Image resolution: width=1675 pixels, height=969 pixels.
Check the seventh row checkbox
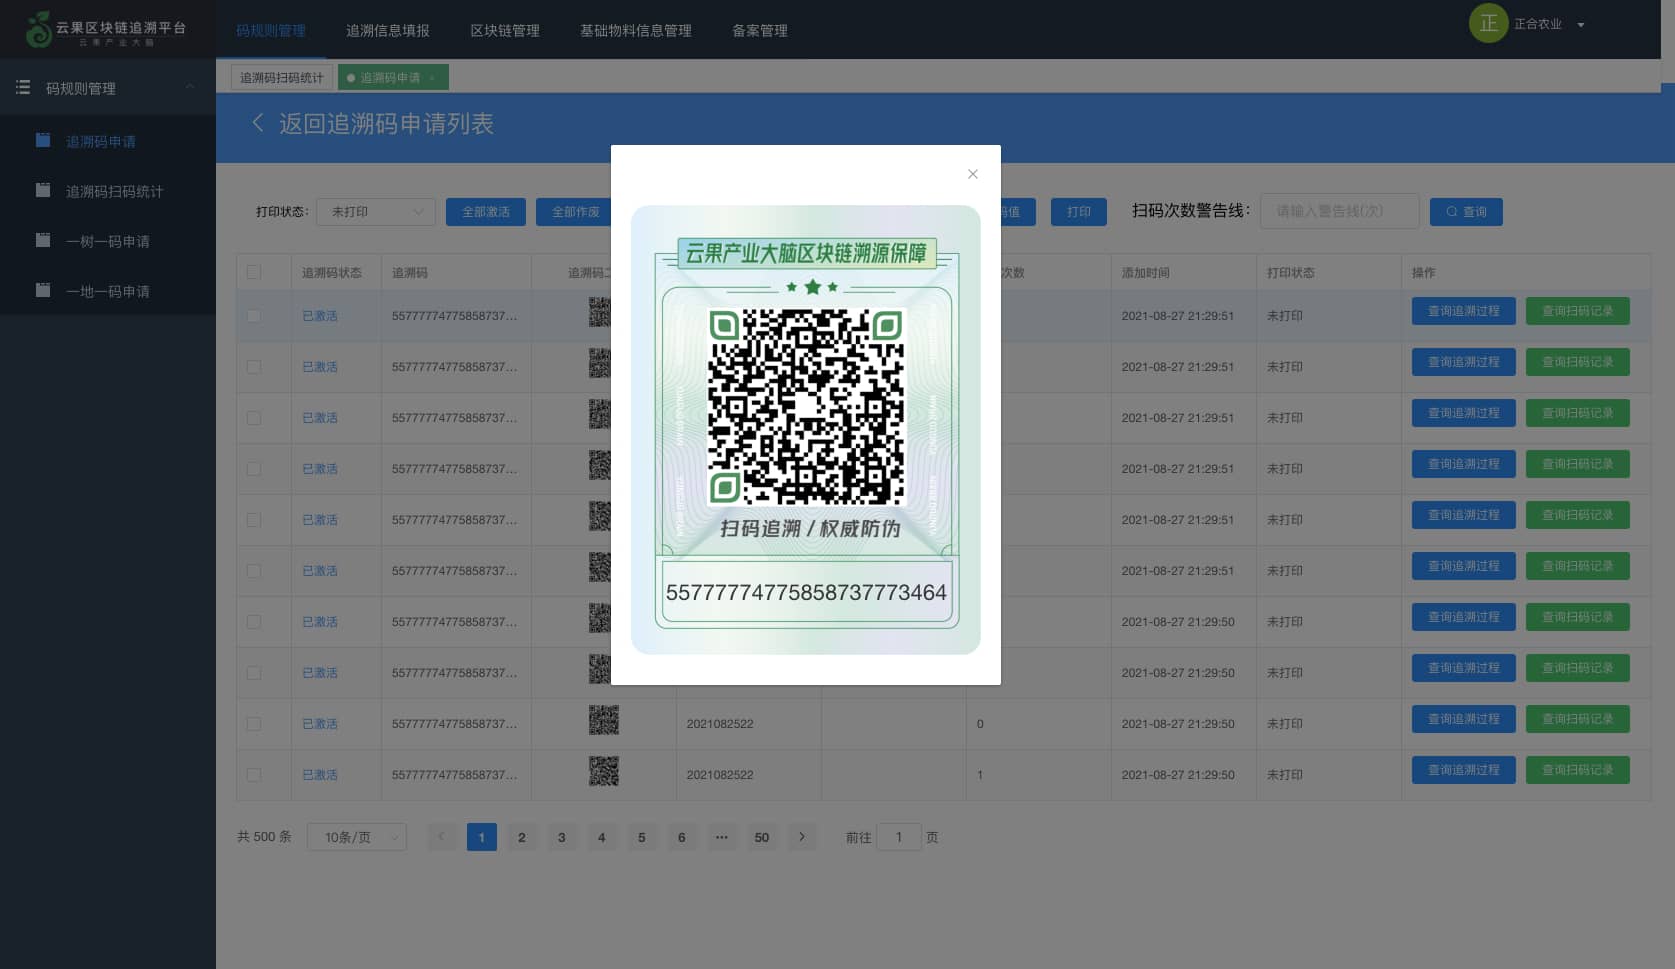pyautogui.click(x=254, y=622)
